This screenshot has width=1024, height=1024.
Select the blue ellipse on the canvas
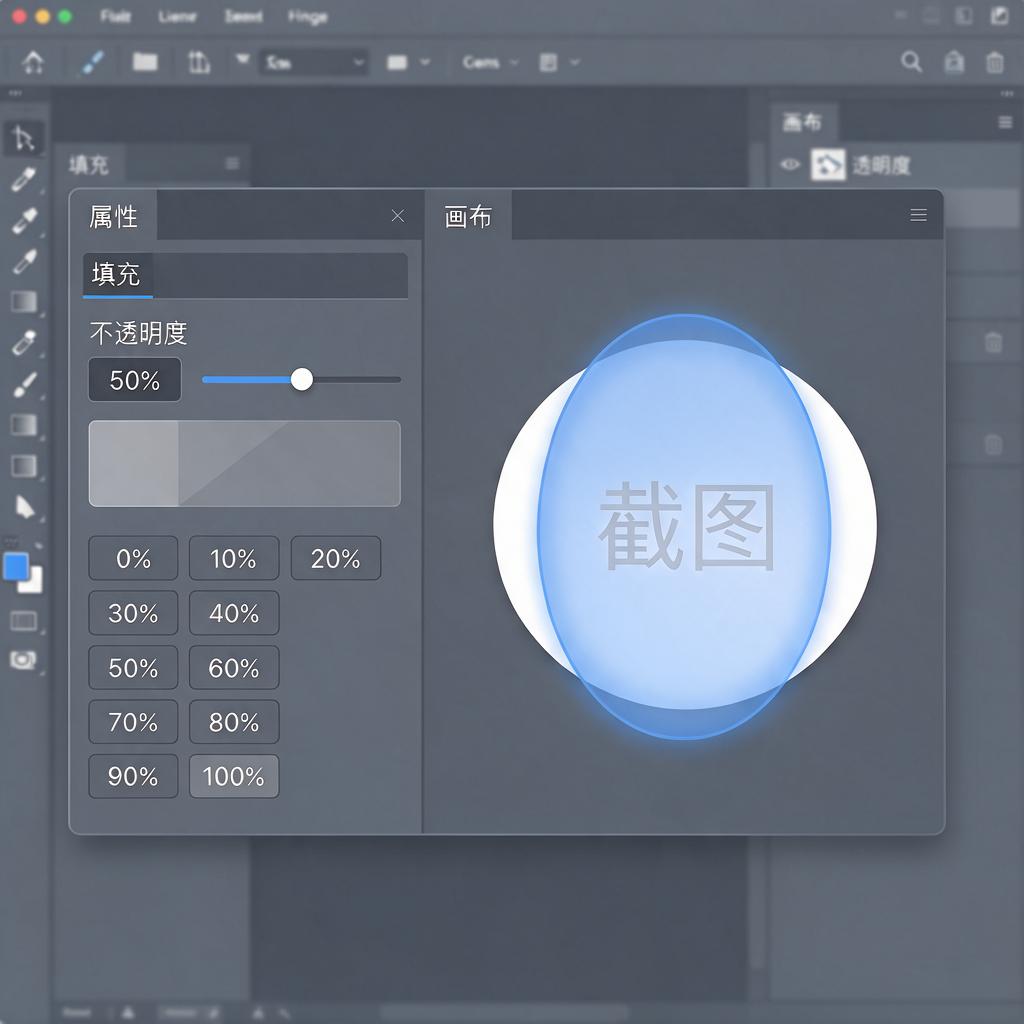684,526
